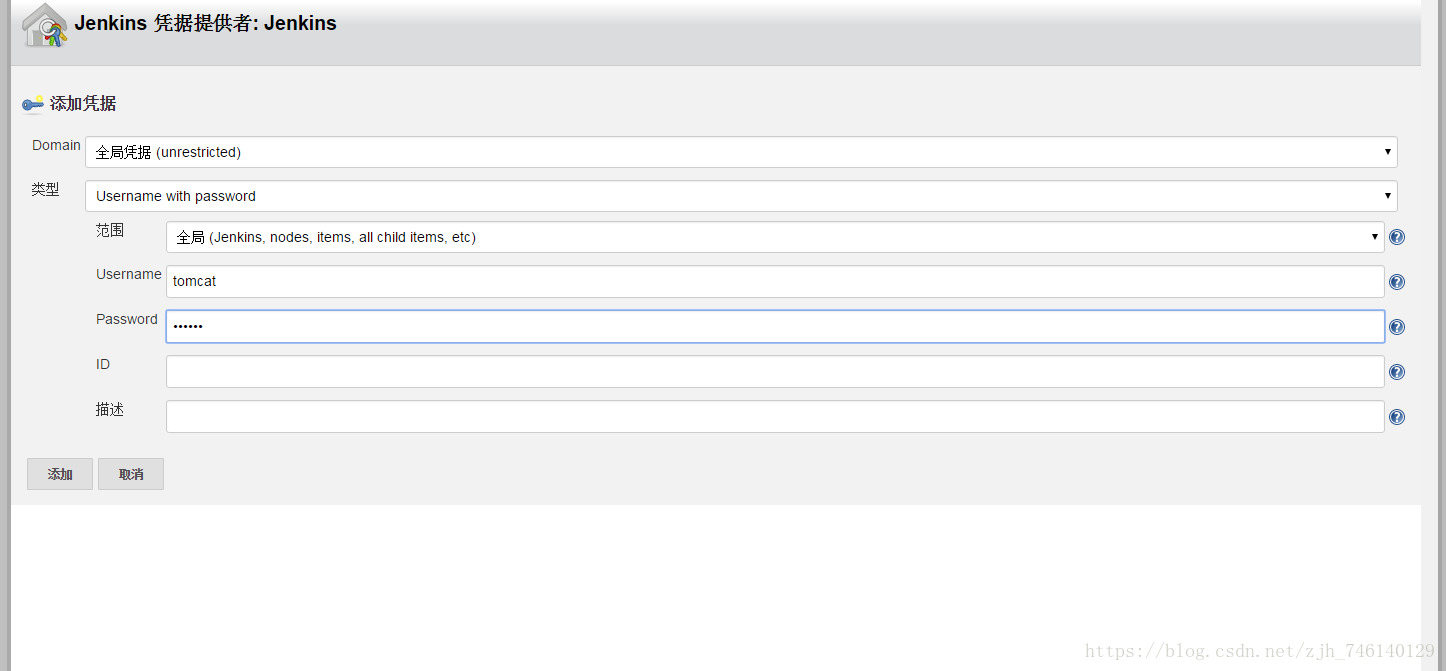Click the empty ID input field
The width and height of the screenshot is (1446, 671).
point(775,371)
